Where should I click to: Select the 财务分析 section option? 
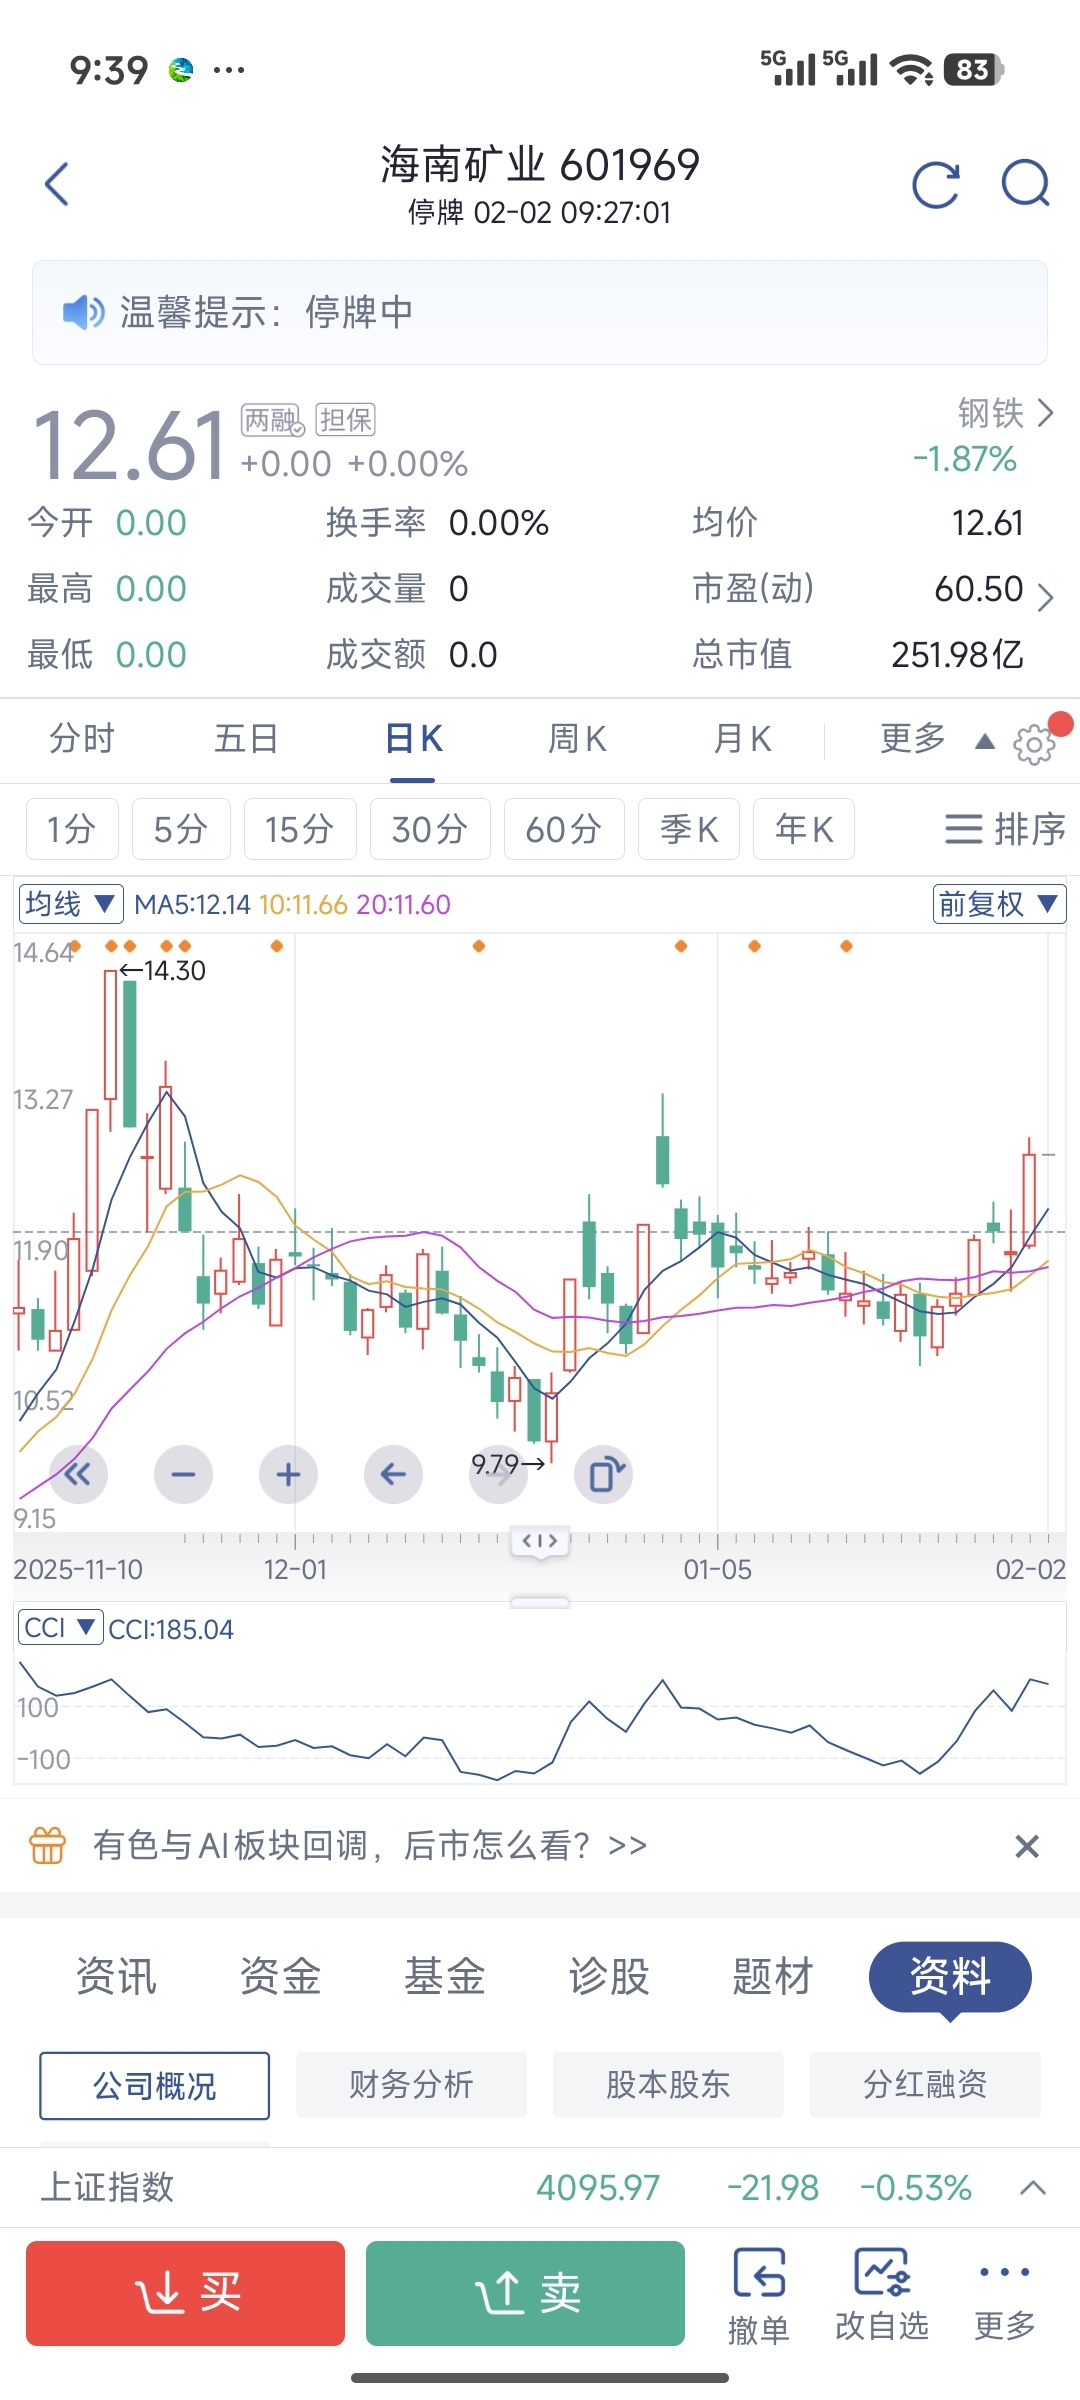(x=411, y=2085)
